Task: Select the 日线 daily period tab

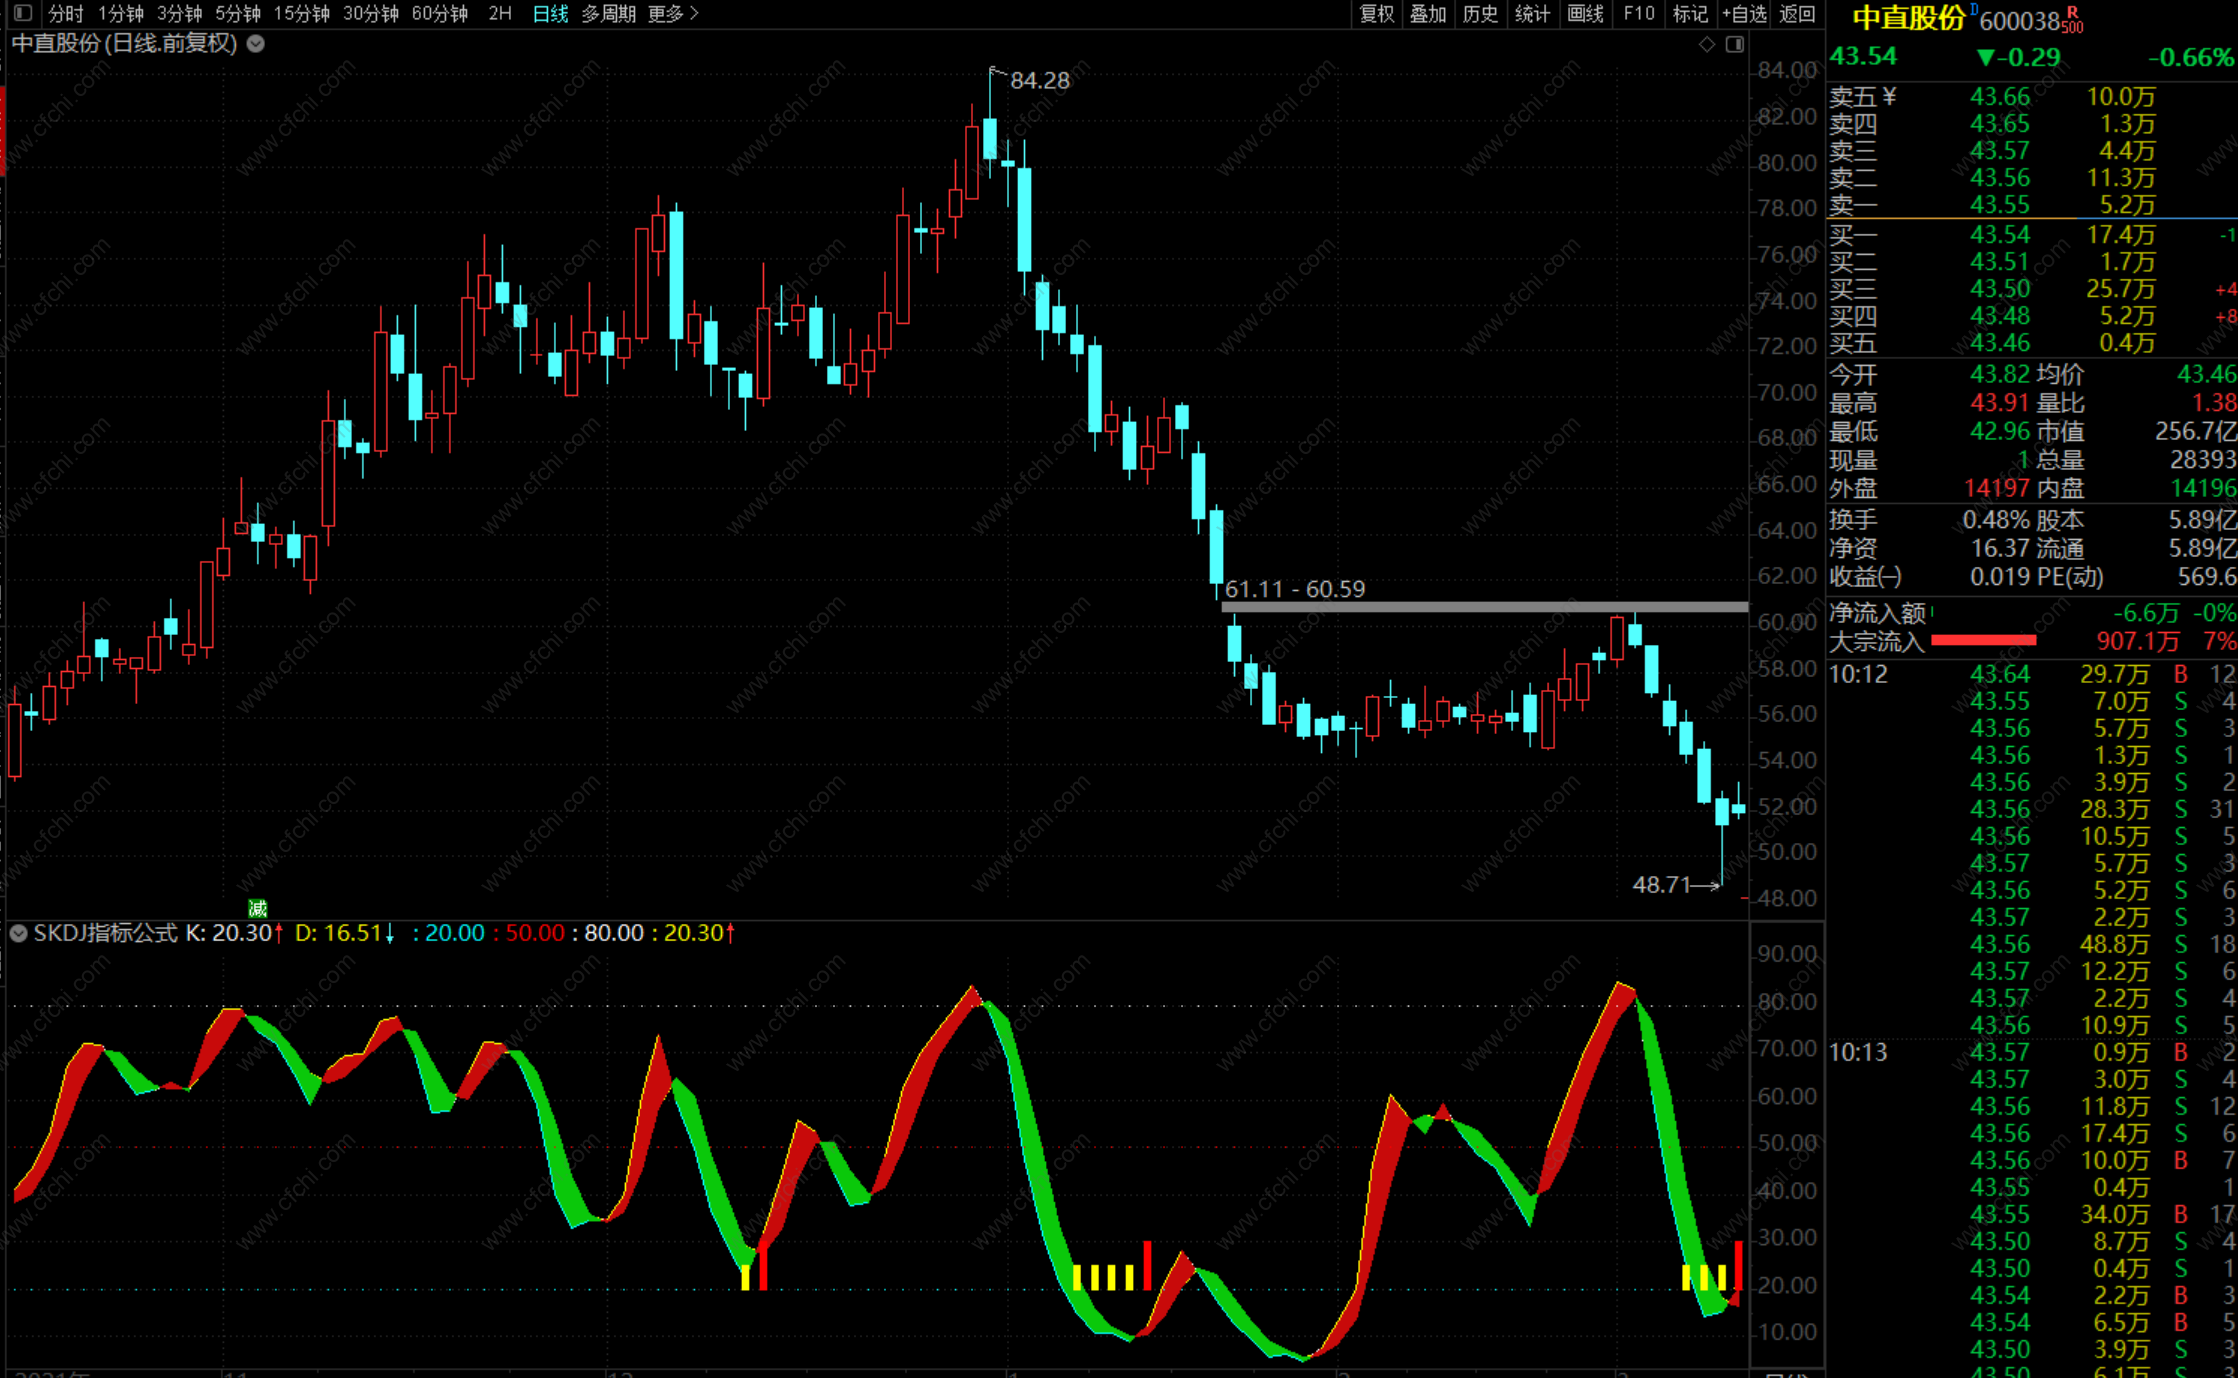Action: pyautogui.click(x=550, y=14)
